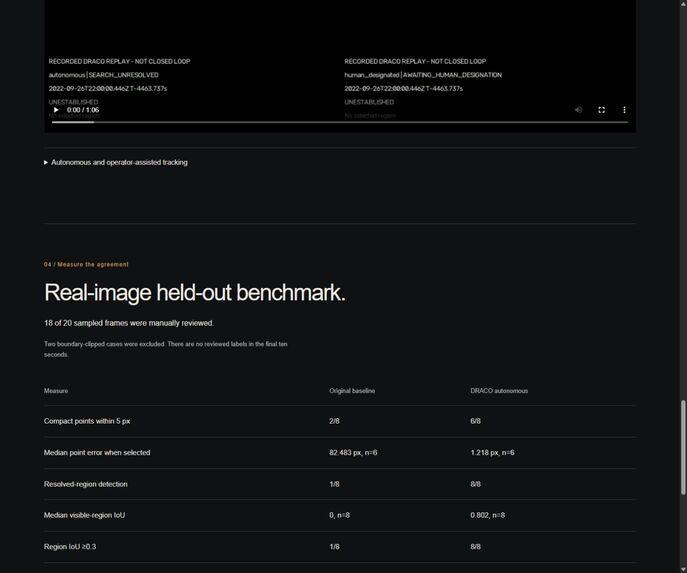Click 'human_designated | AWAITING_HUMAN_DESIGNATION' overlay text
The height and width of the screenshot is (573, 687).
click(423, 75)
